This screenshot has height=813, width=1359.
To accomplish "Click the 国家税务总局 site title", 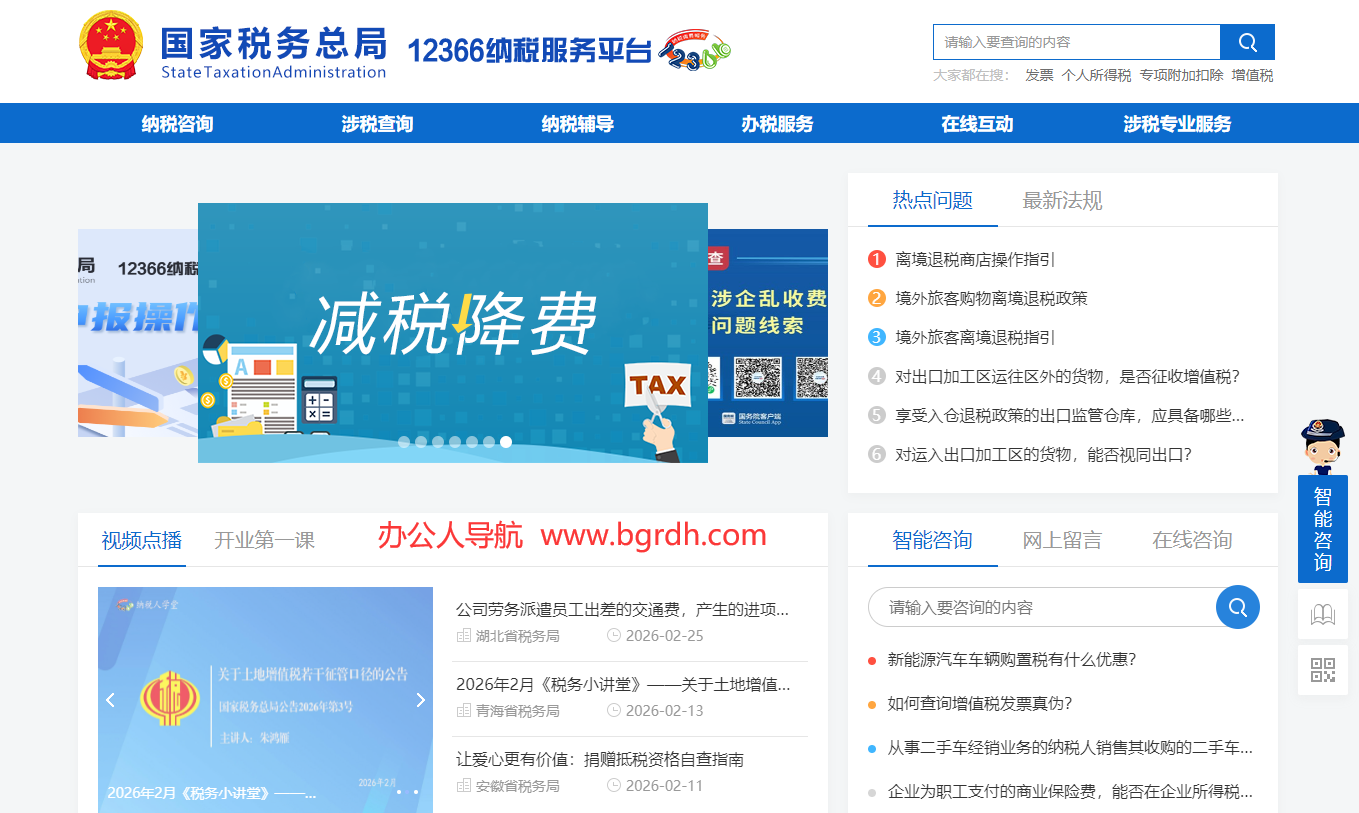I will [x=273, y=42].
